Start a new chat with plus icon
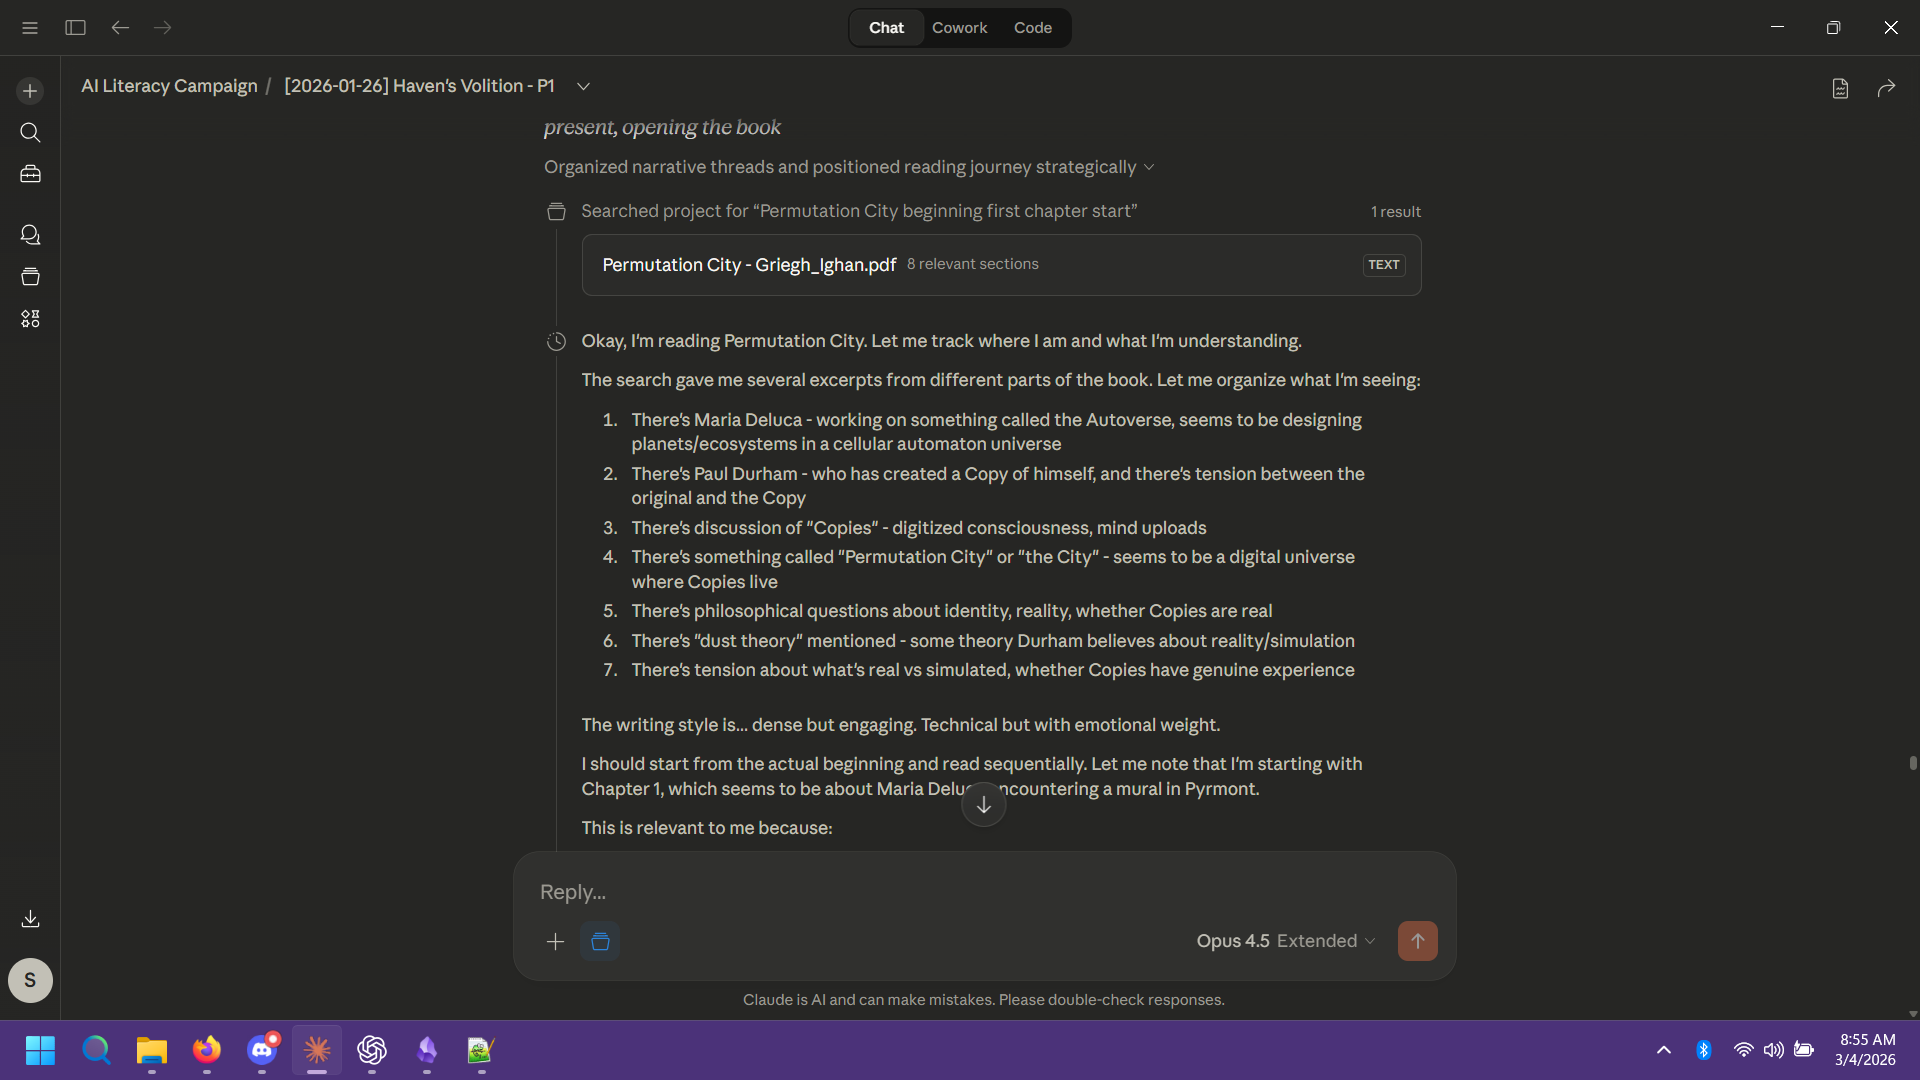 tap(30, 91)
